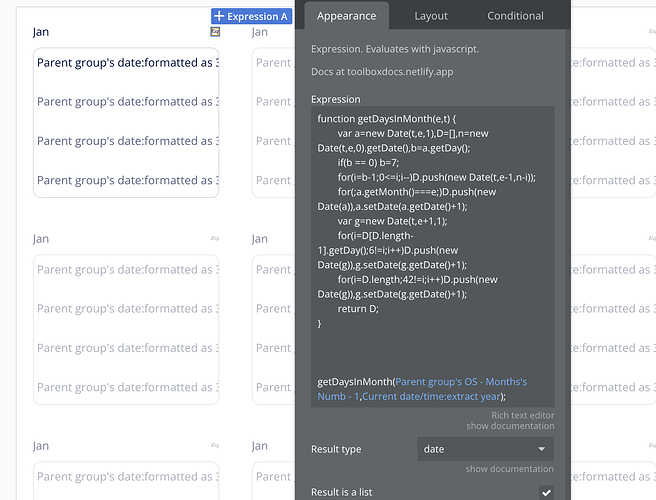Viewport: 656px width, 500px height.
Task: Click 'show documentation' below Result type
Action: click(510, 469)
